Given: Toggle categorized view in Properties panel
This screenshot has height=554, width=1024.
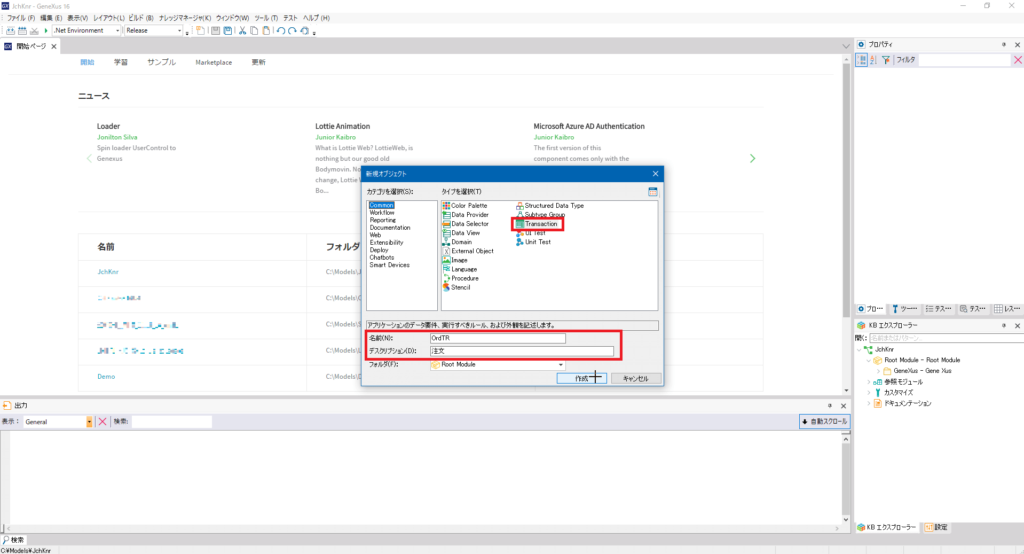Looking at the screenshot, I should coord(862,59).
